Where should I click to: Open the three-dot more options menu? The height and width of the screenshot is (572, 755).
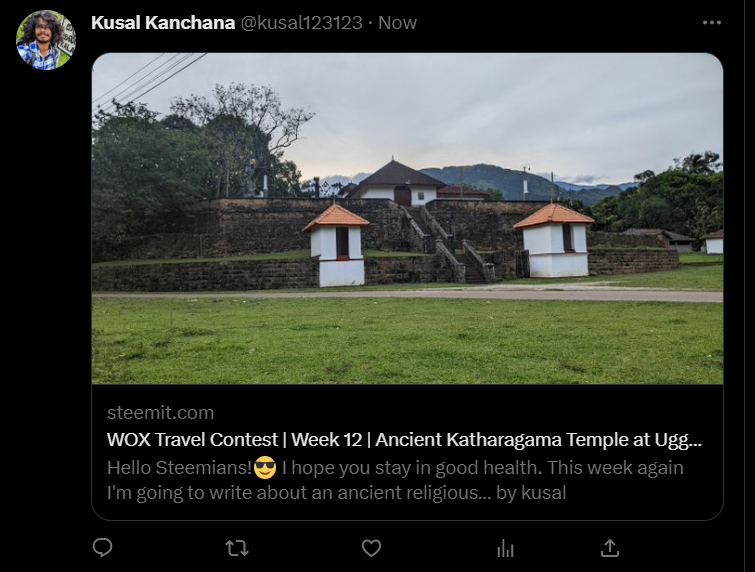[712, 23]
